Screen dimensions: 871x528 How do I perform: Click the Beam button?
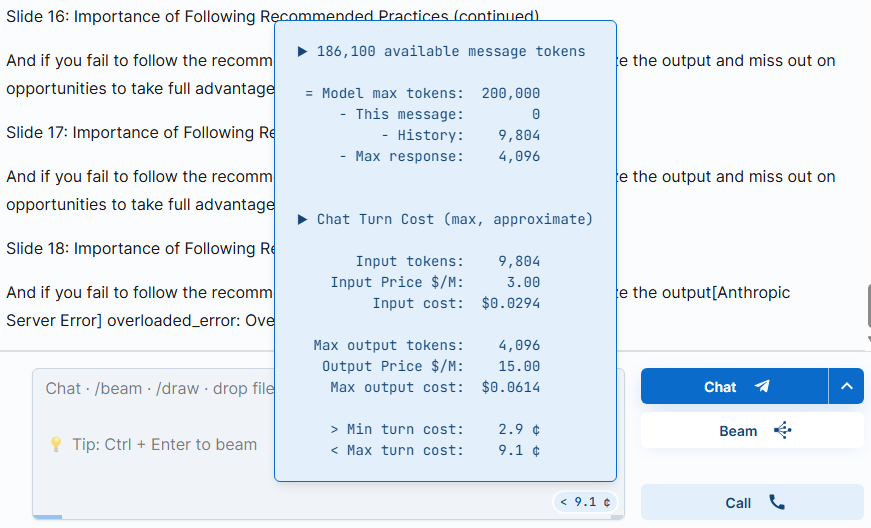tap(752, 431)
